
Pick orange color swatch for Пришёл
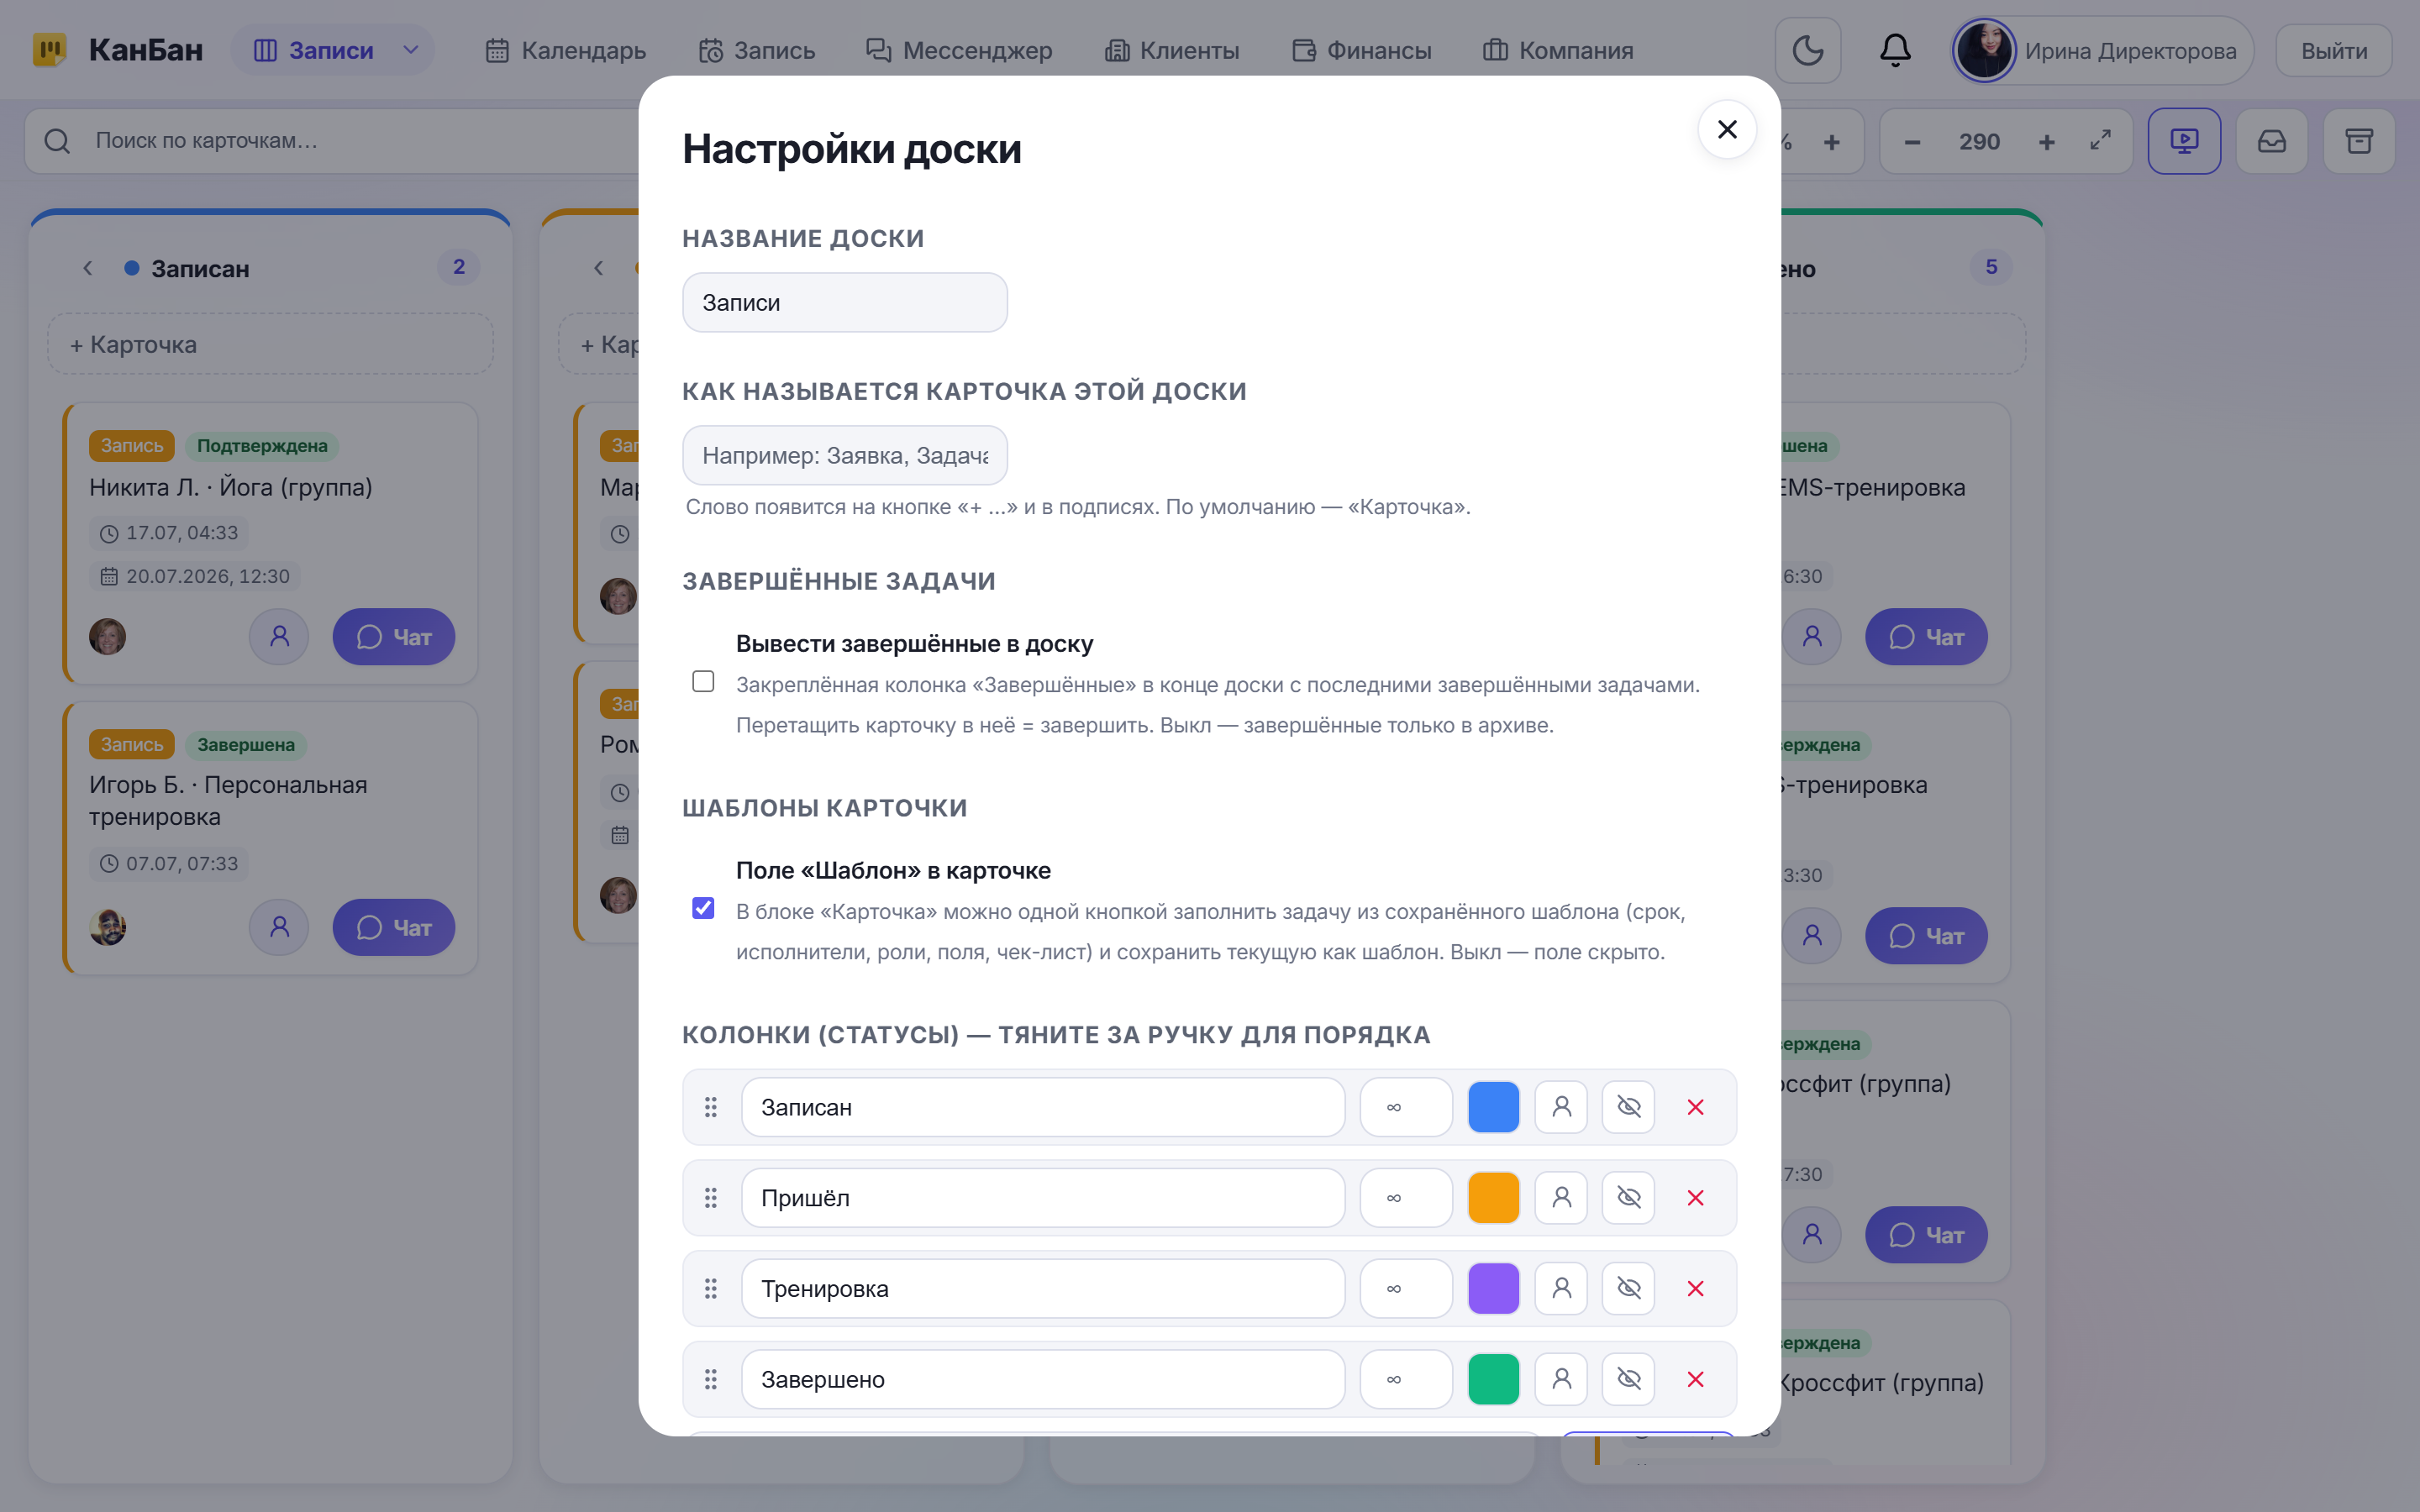pyautogui.click(x=1493, y=1198)
